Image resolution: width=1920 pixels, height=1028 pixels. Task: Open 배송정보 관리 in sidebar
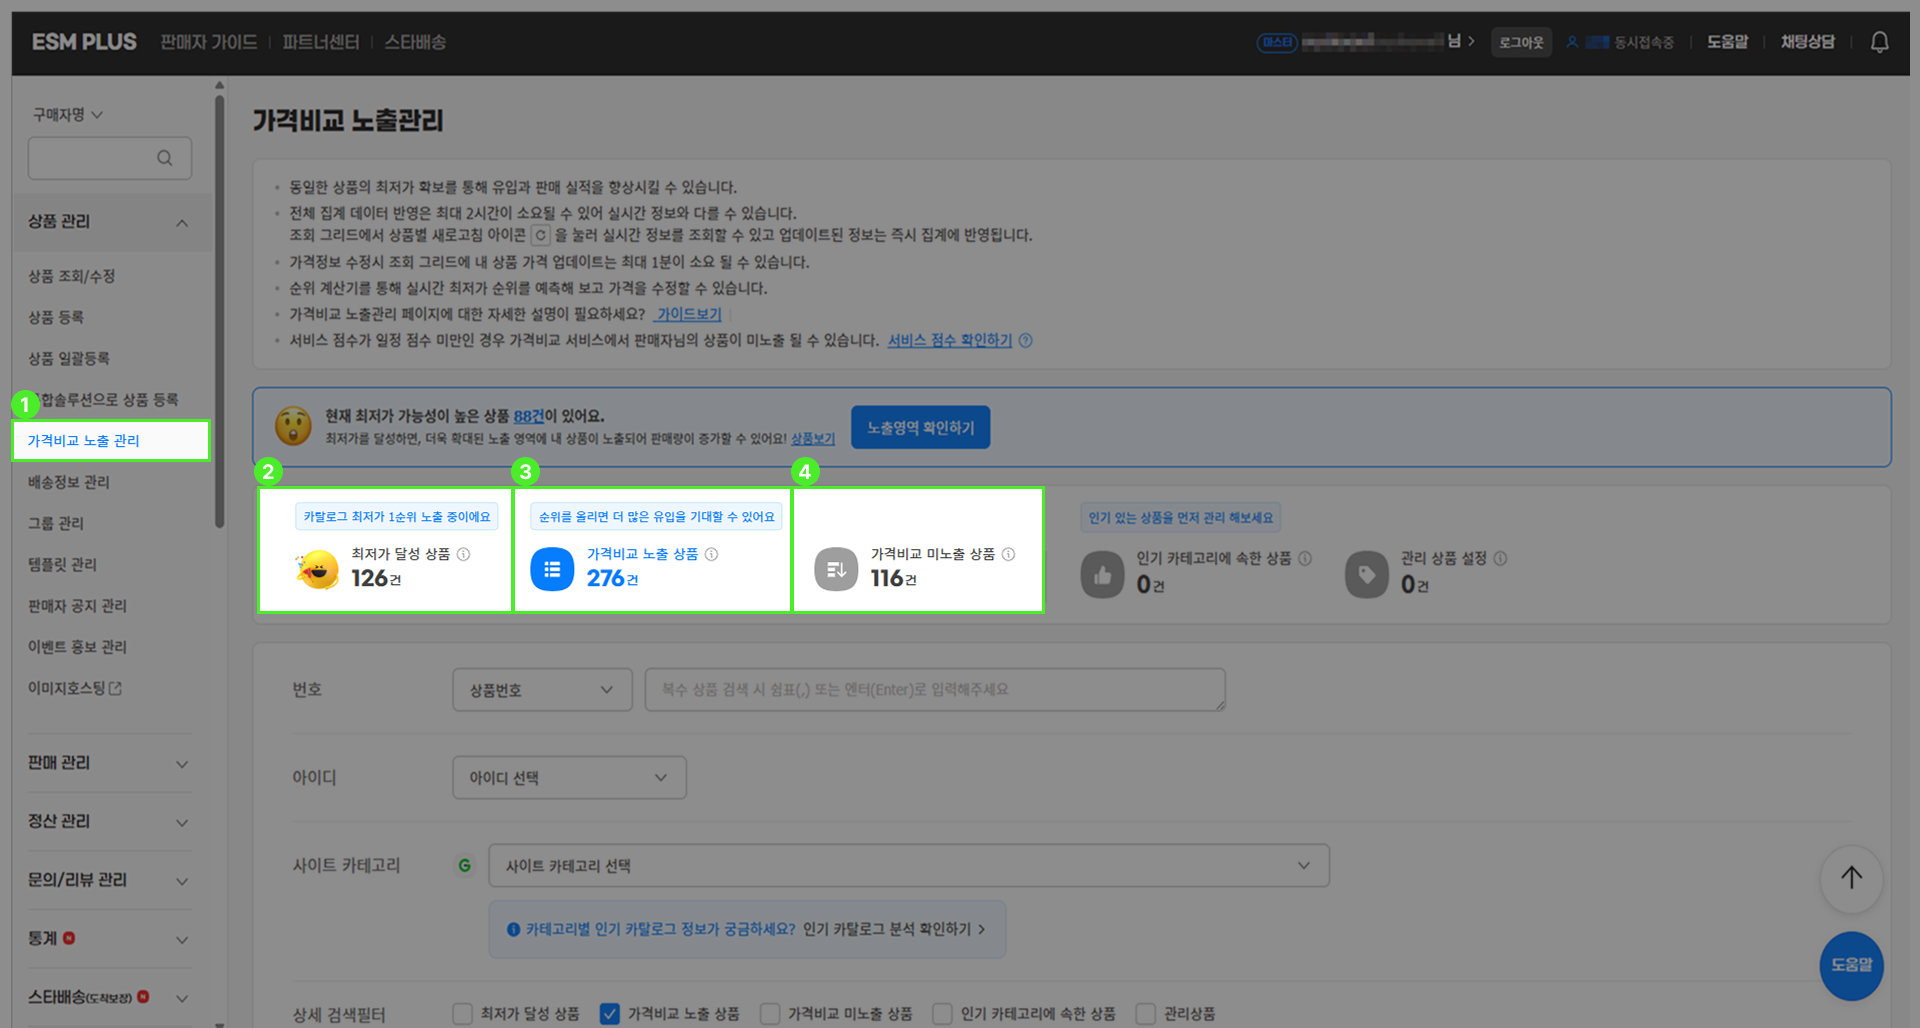coord(69,482)
